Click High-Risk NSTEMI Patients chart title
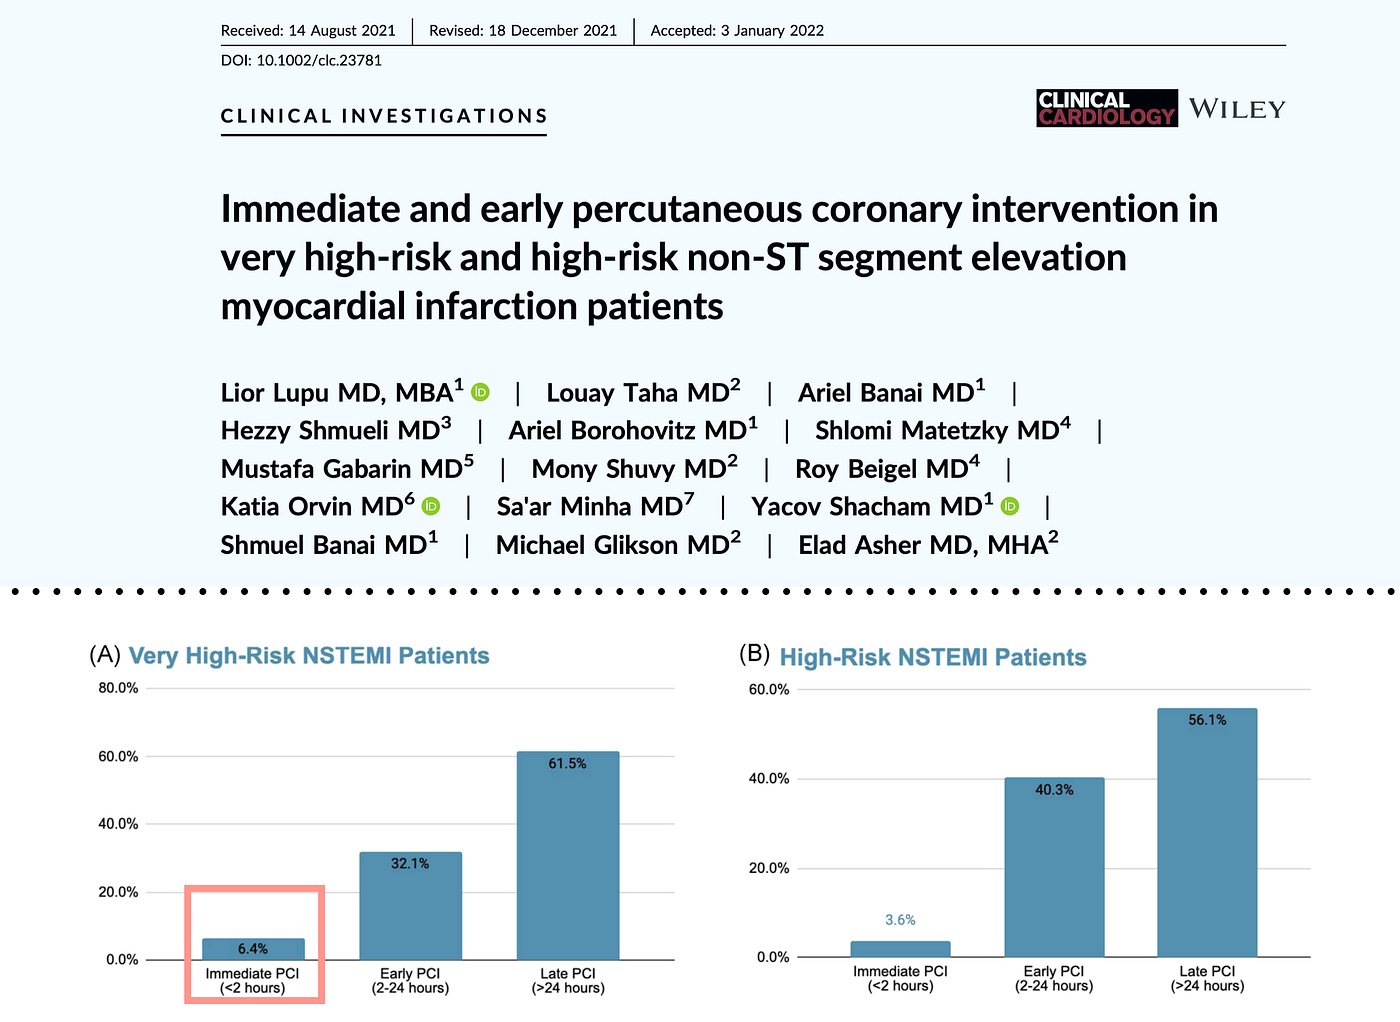Viewport: 1400px width, 1022px height. (x=933, y=657)
